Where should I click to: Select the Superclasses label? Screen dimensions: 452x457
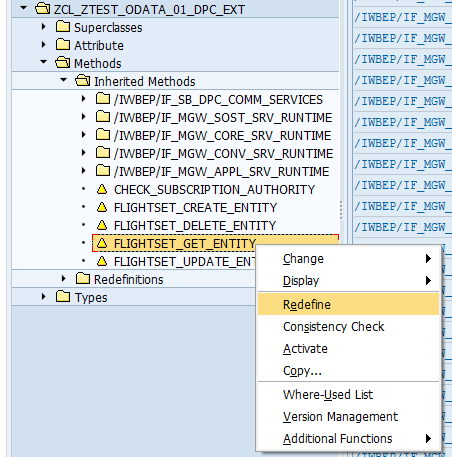[108, 28]
